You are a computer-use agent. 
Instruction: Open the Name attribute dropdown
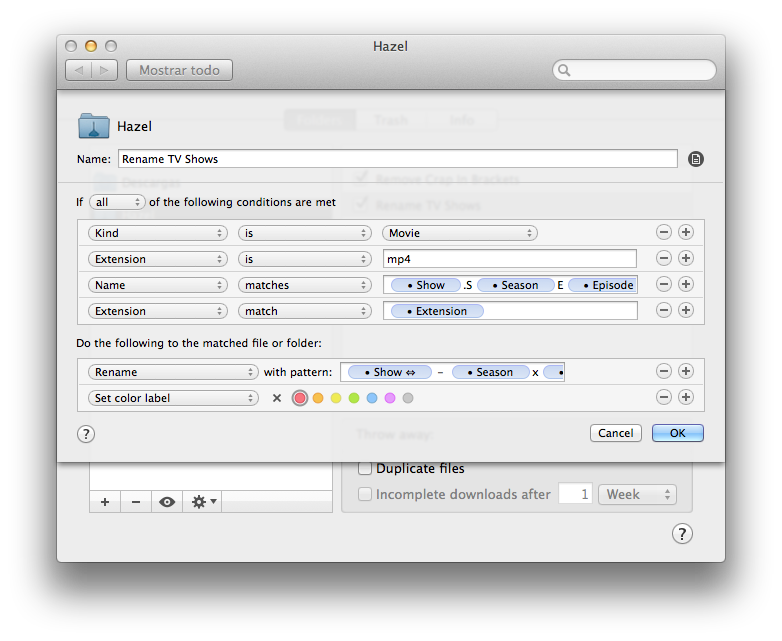tap(158, 285)
